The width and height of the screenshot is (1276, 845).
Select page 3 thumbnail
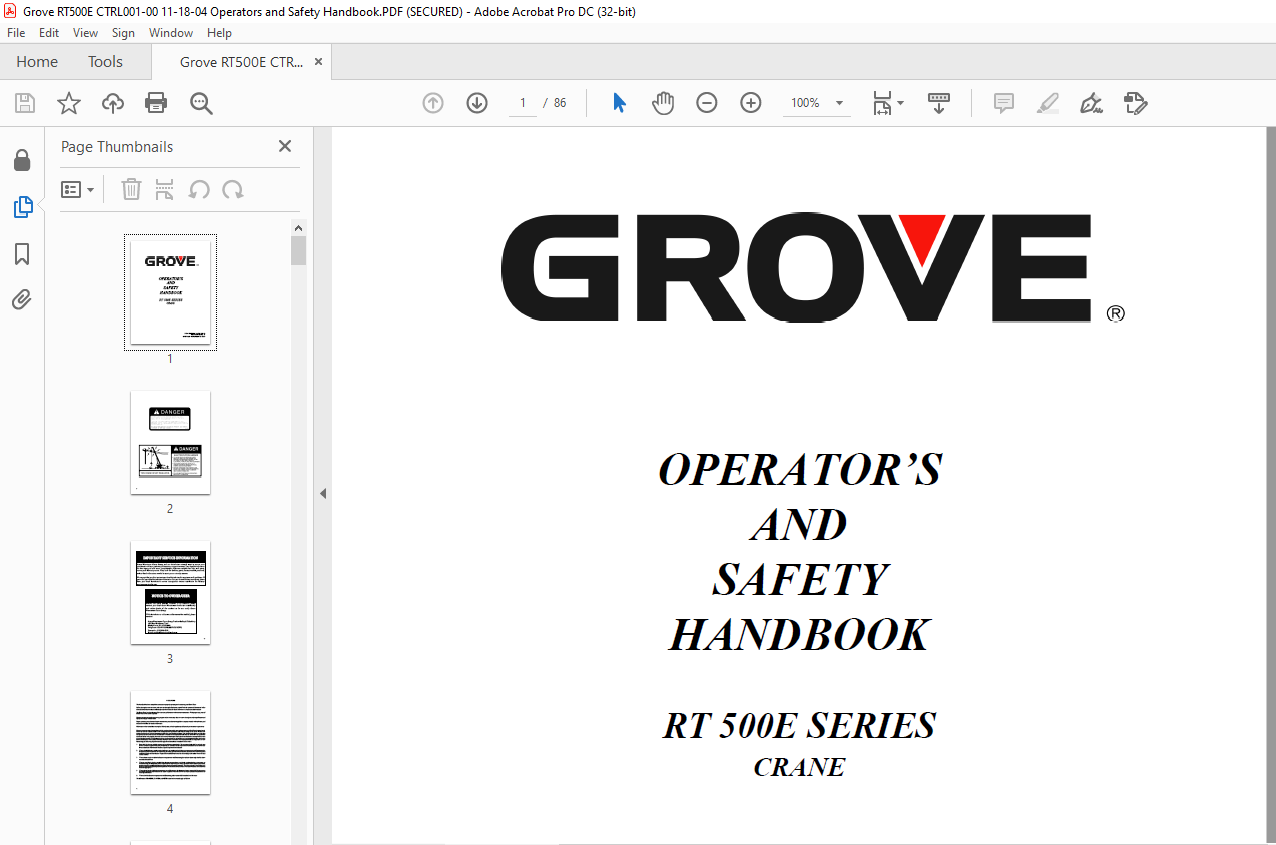pyautogui.click(x=170, y=592)
